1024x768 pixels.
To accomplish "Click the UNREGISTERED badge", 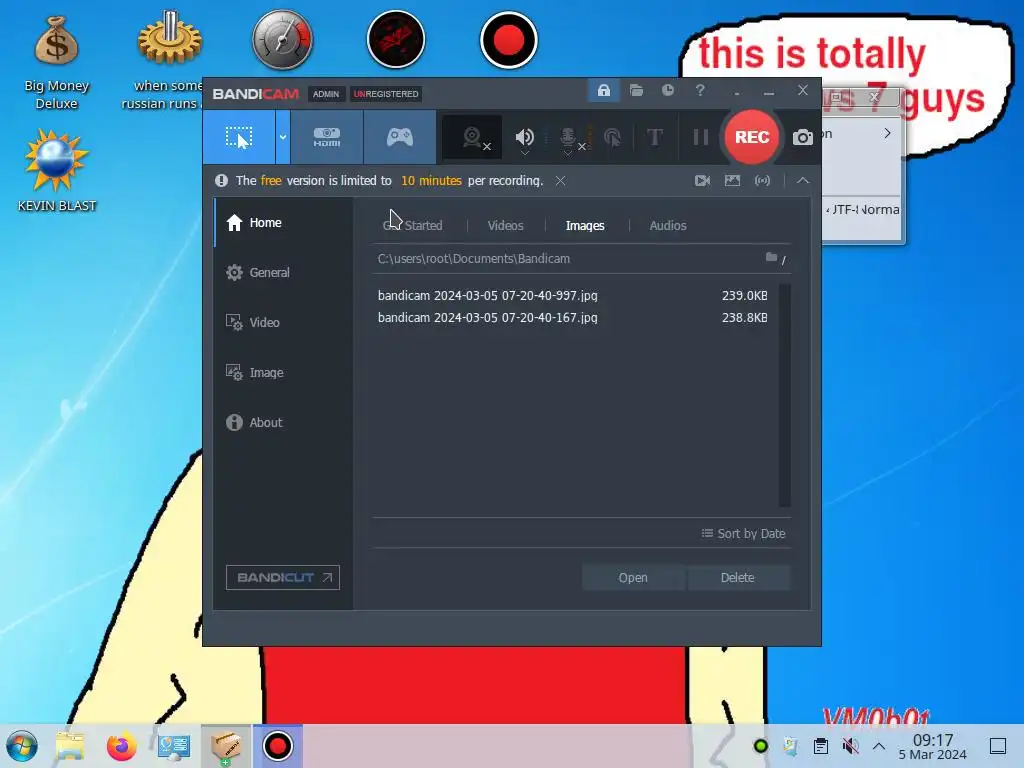I will pos(386,94).
